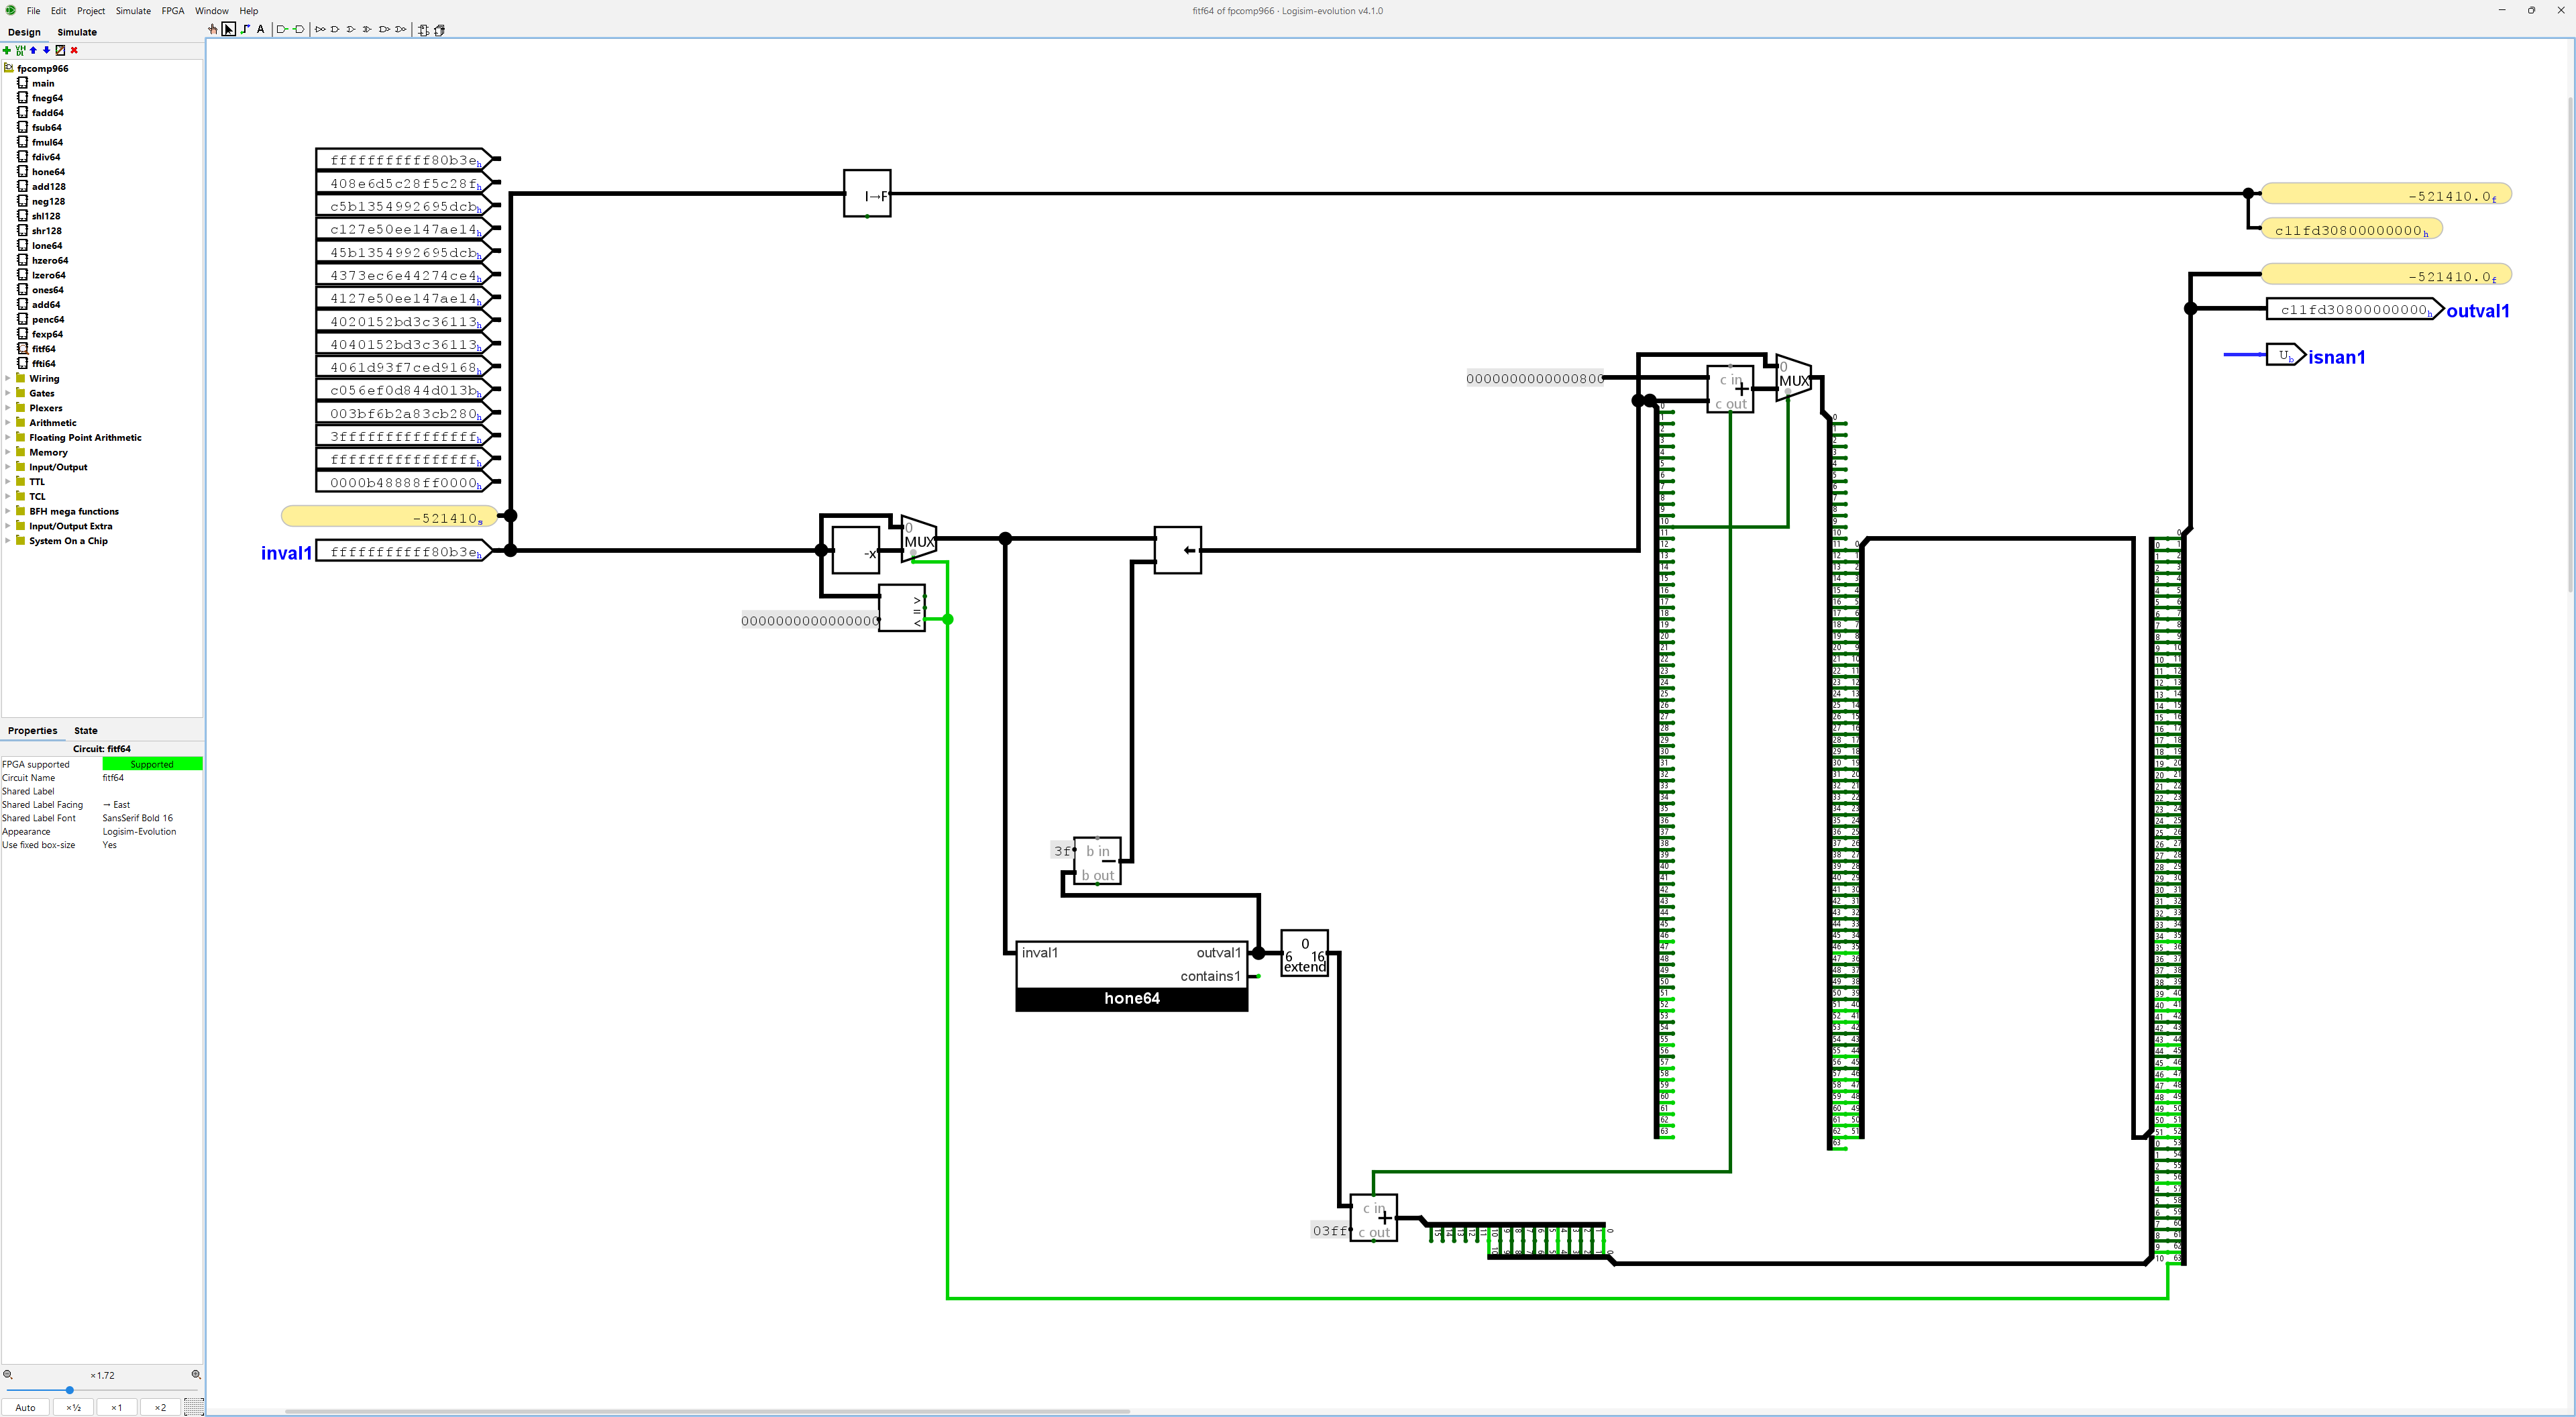Viewport: 2576px width, 1417px height.
Task: Open the File menu
Action: click(33, 11)
